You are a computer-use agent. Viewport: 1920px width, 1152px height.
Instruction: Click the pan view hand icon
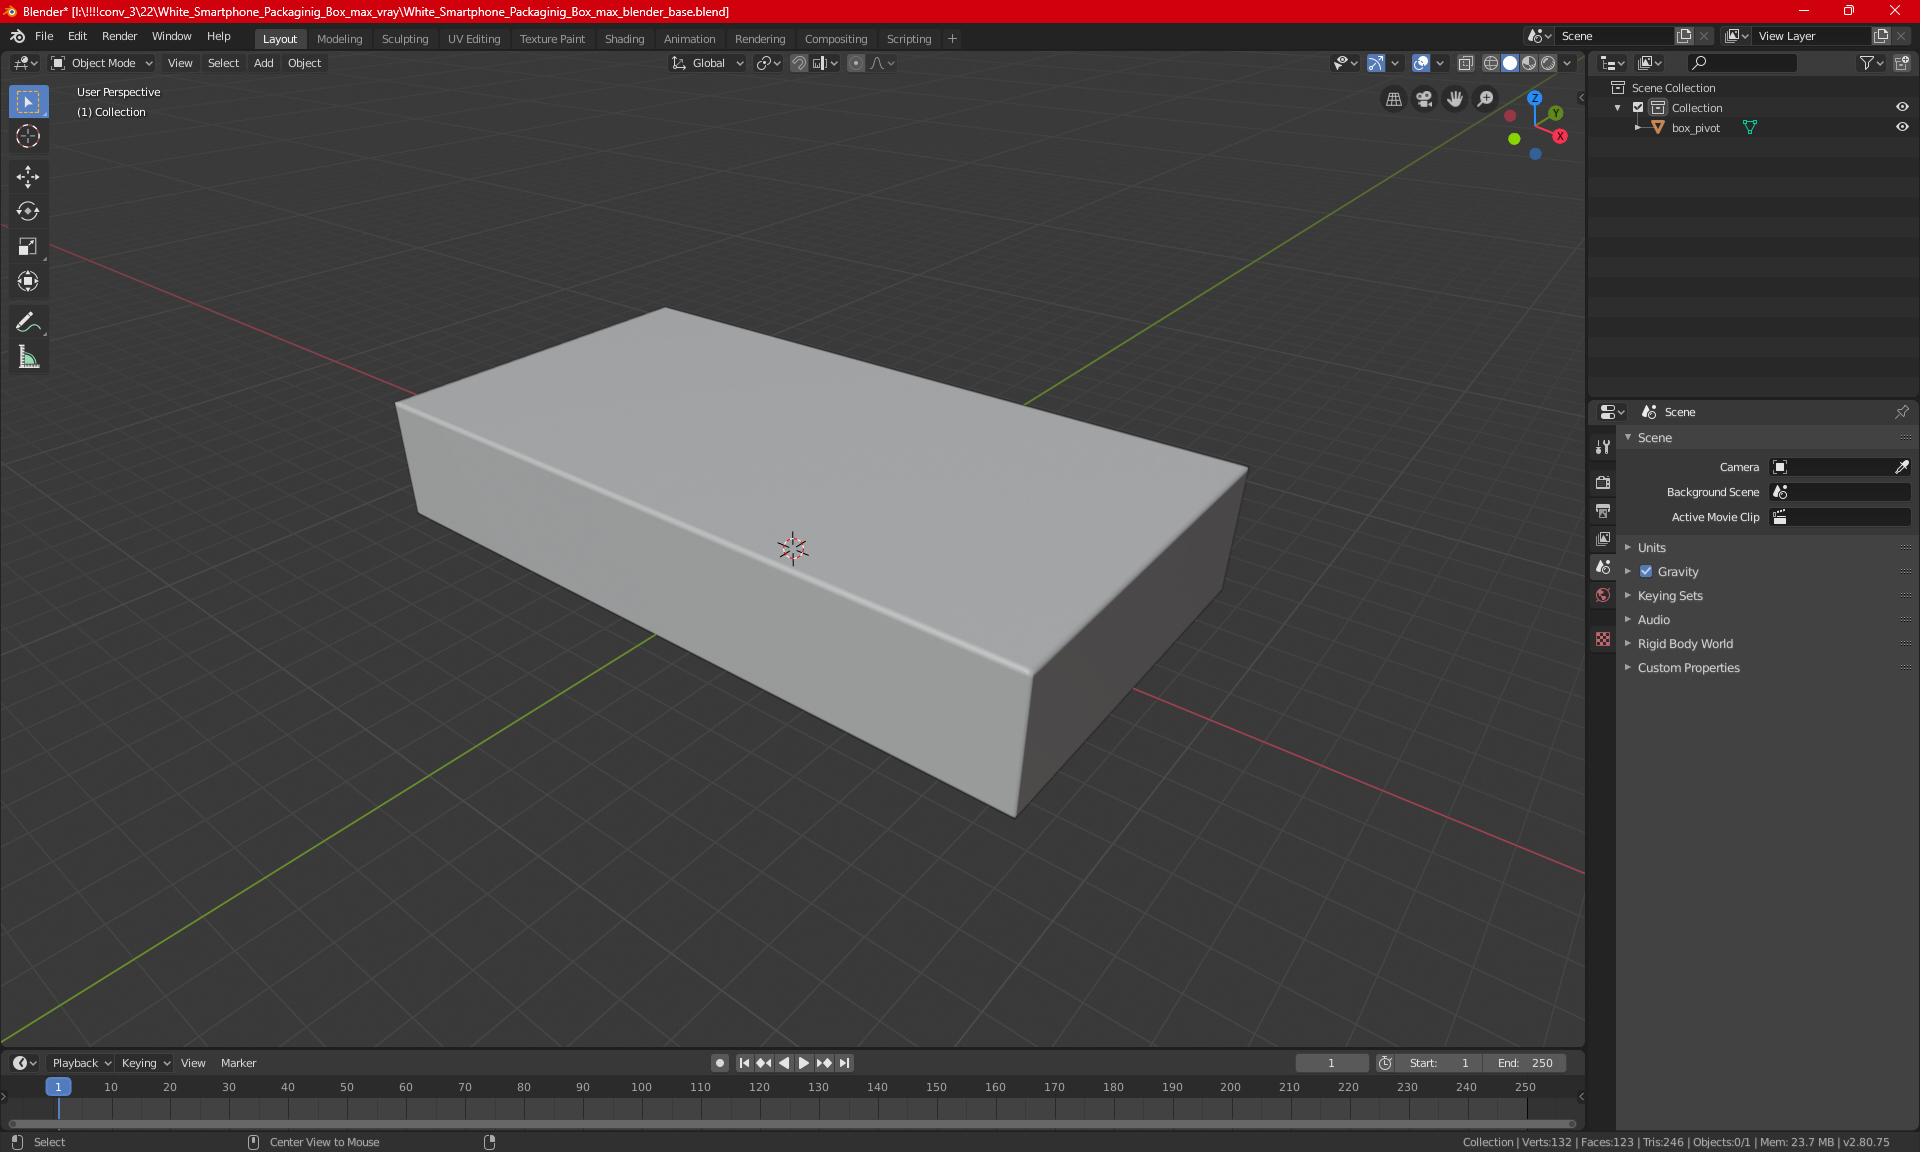(1455, 99)
